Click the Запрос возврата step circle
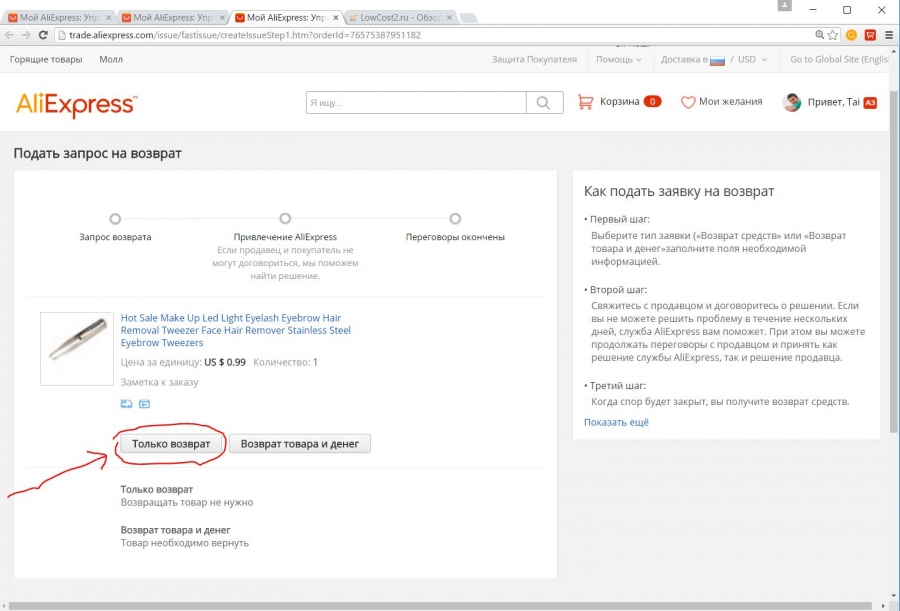 click(x=115, y=219)
